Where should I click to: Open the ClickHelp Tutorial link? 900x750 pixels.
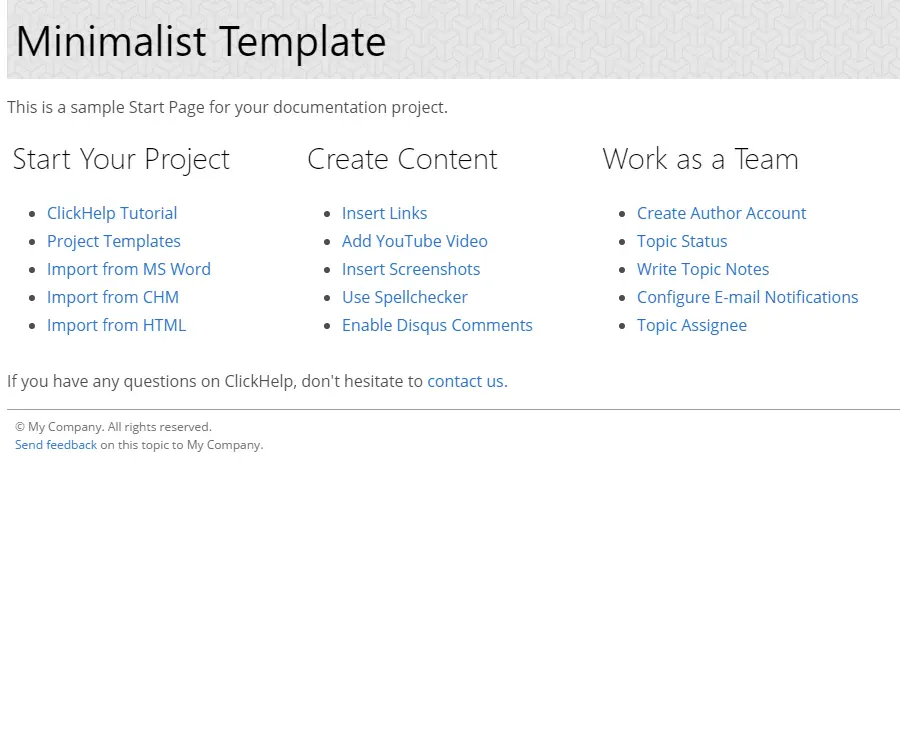[112, 213]
